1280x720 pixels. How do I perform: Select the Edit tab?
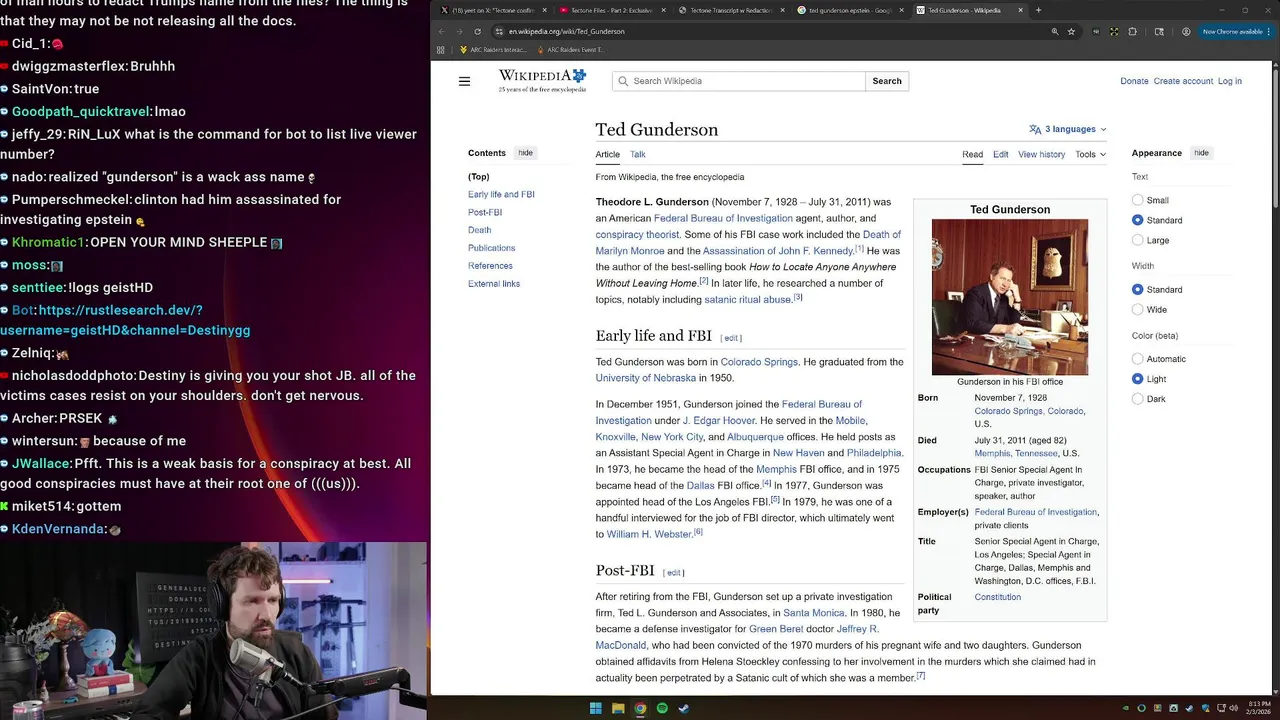1001,154
